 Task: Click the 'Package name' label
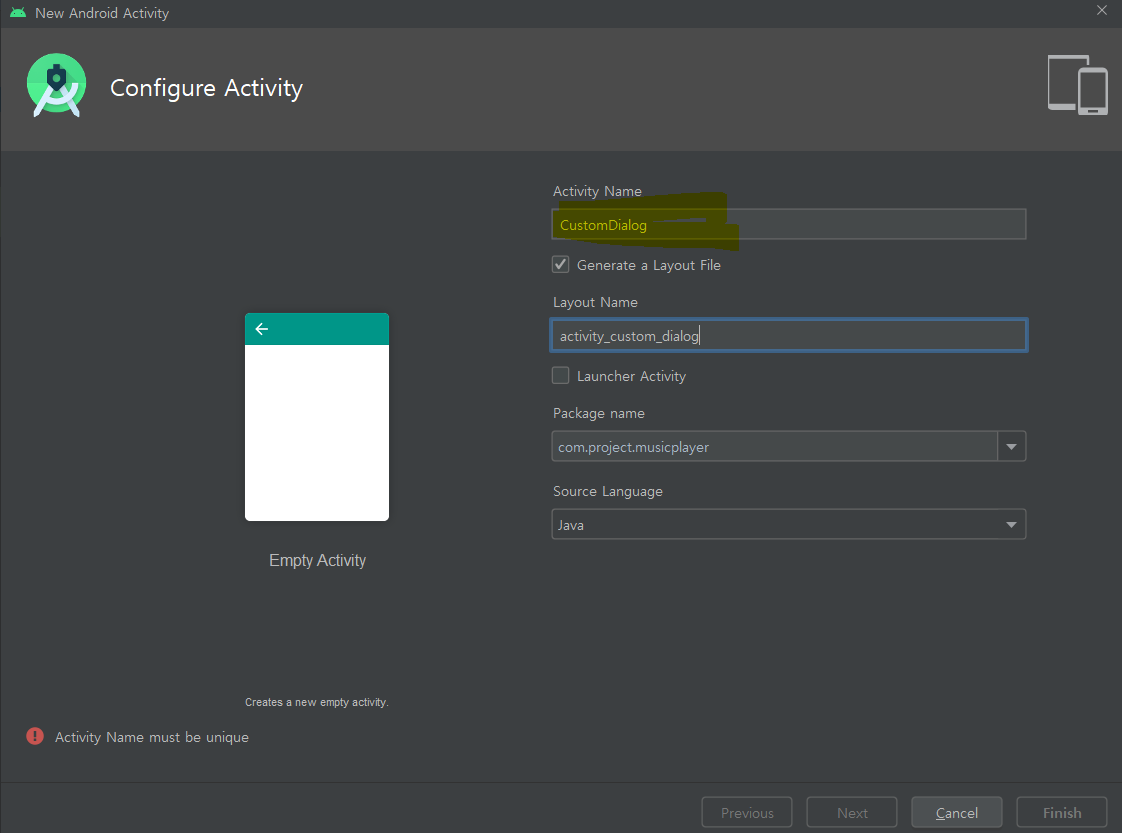pos(599,413)
